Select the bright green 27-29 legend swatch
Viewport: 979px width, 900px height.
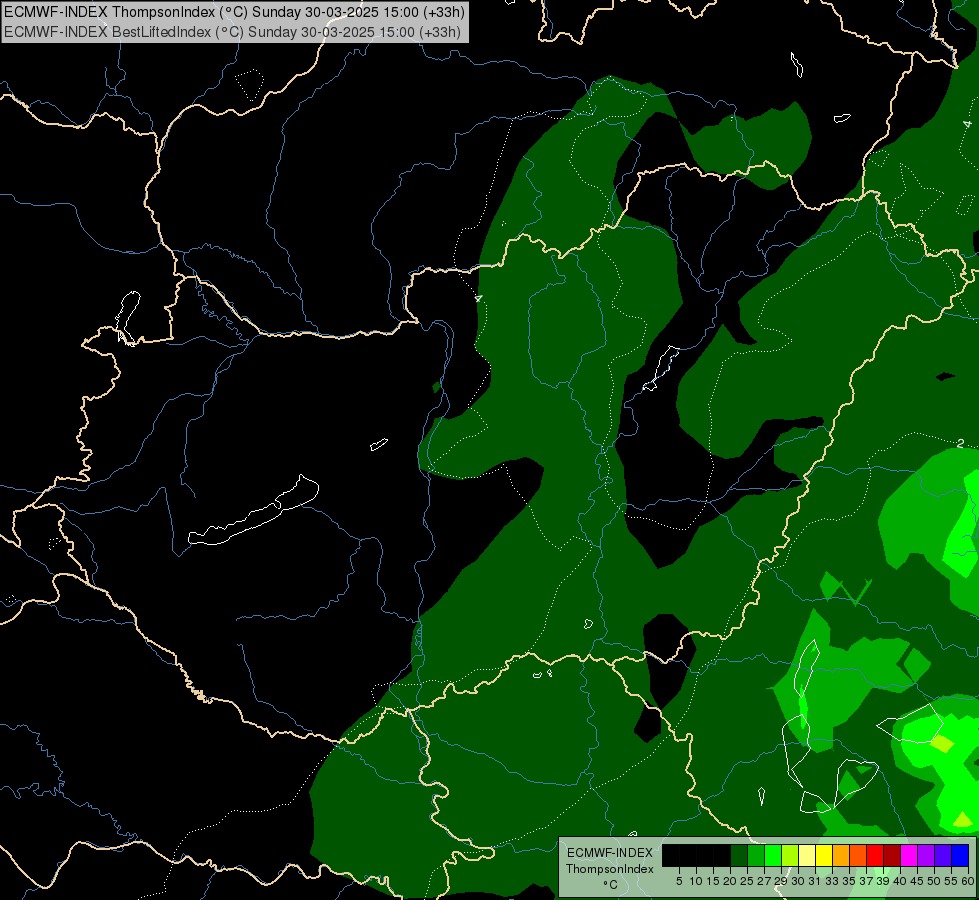click(773, 855)
